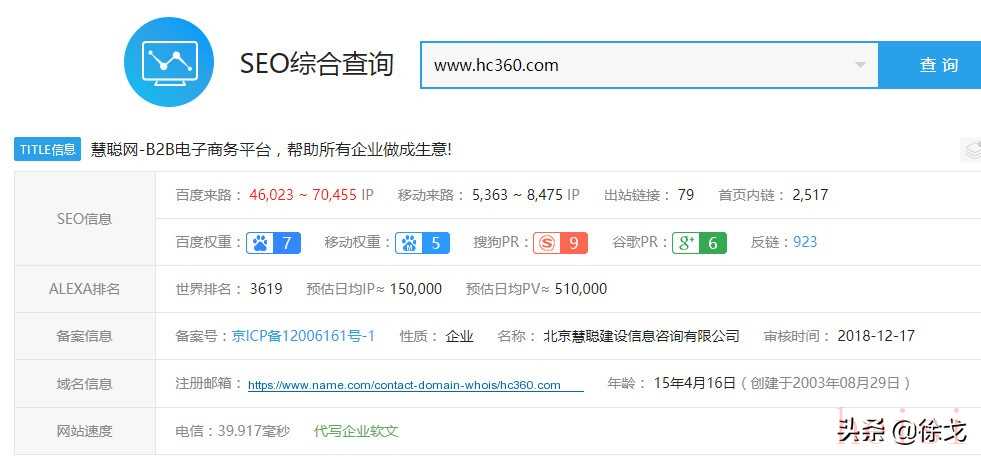Select the ALEXA排名 row header

[84, 289]
